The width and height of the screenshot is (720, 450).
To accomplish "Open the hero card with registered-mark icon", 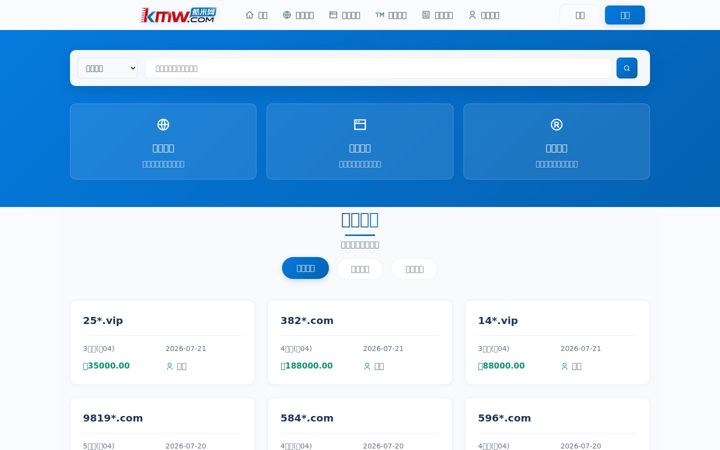I will (557, 141).
